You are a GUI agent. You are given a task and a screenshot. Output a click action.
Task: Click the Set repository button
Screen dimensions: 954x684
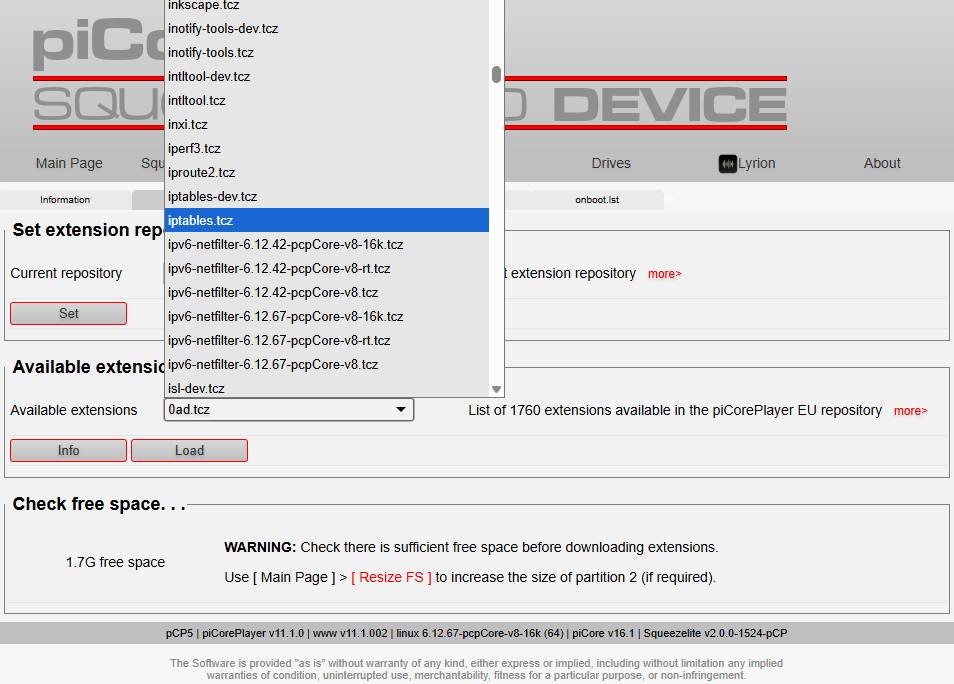69,313
